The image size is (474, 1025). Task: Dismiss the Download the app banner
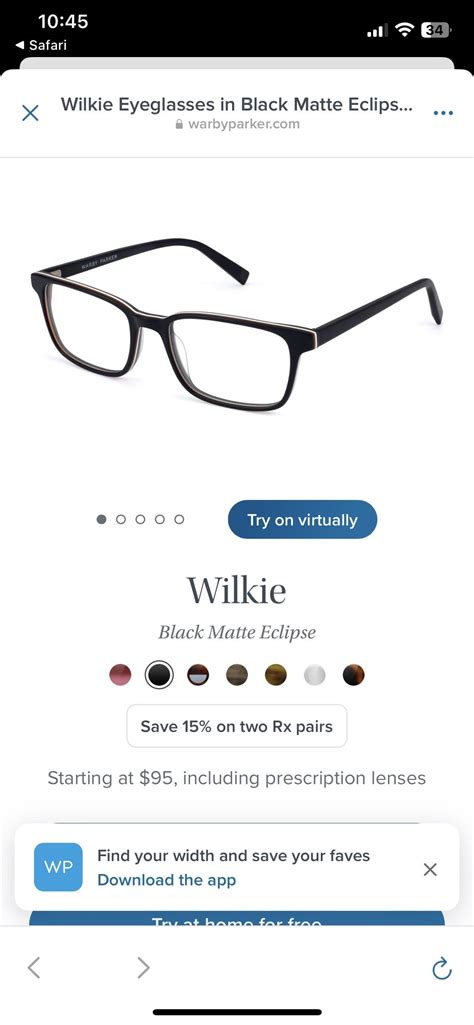coord(430,869)
